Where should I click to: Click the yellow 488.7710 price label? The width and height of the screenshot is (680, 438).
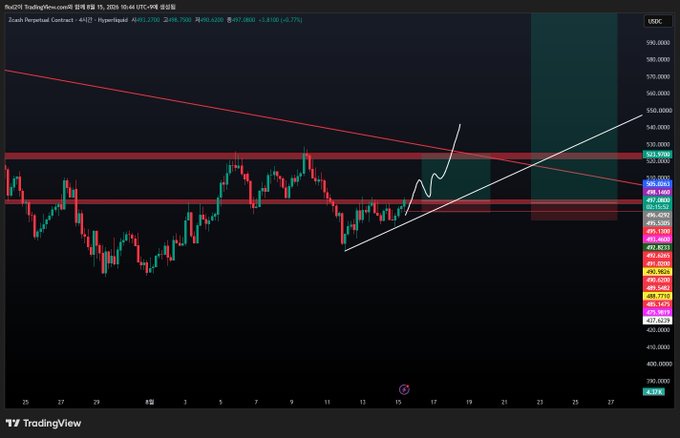(657, 296)
